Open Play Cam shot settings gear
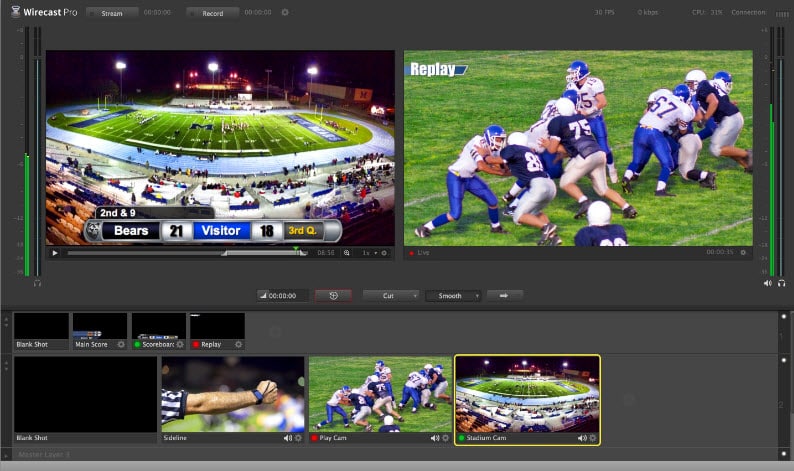This screenshot has width=794, height=471. point(446,438)
